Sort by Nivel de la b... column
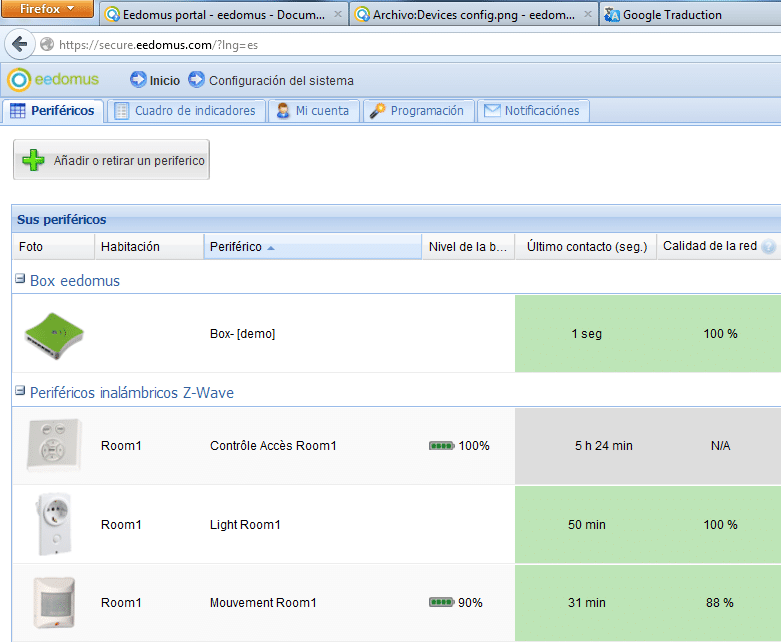 point(468,247)
